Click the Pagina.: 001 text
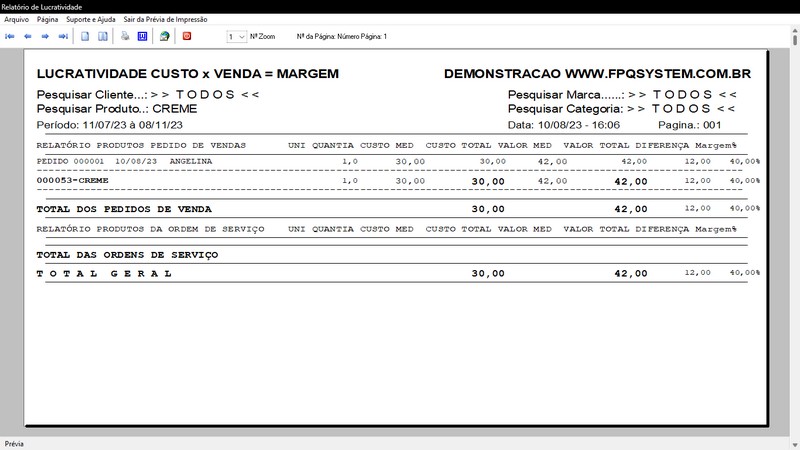The image size is (800, 450). click(690, 125)
